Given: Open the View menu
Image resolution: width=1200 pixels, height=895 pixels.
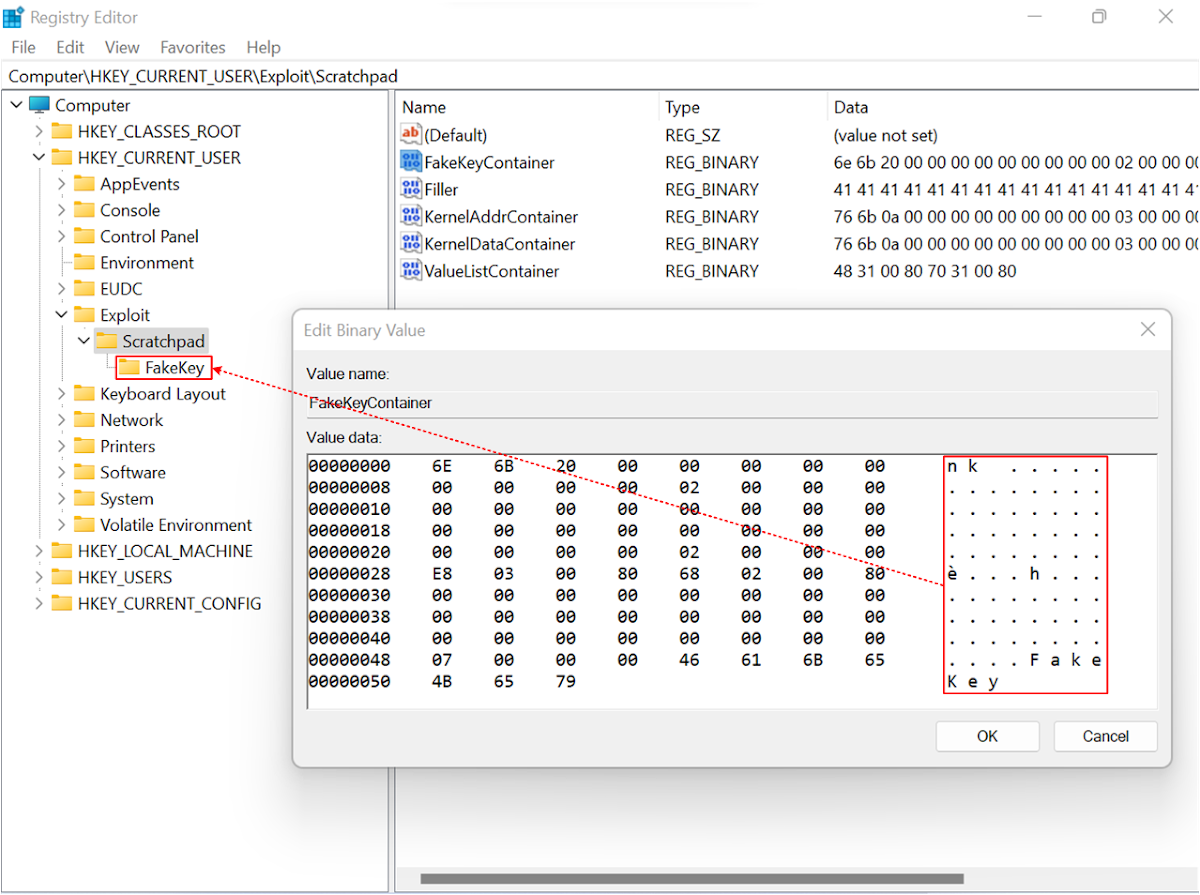Looking at the screenshot, I should pos(121,47).
